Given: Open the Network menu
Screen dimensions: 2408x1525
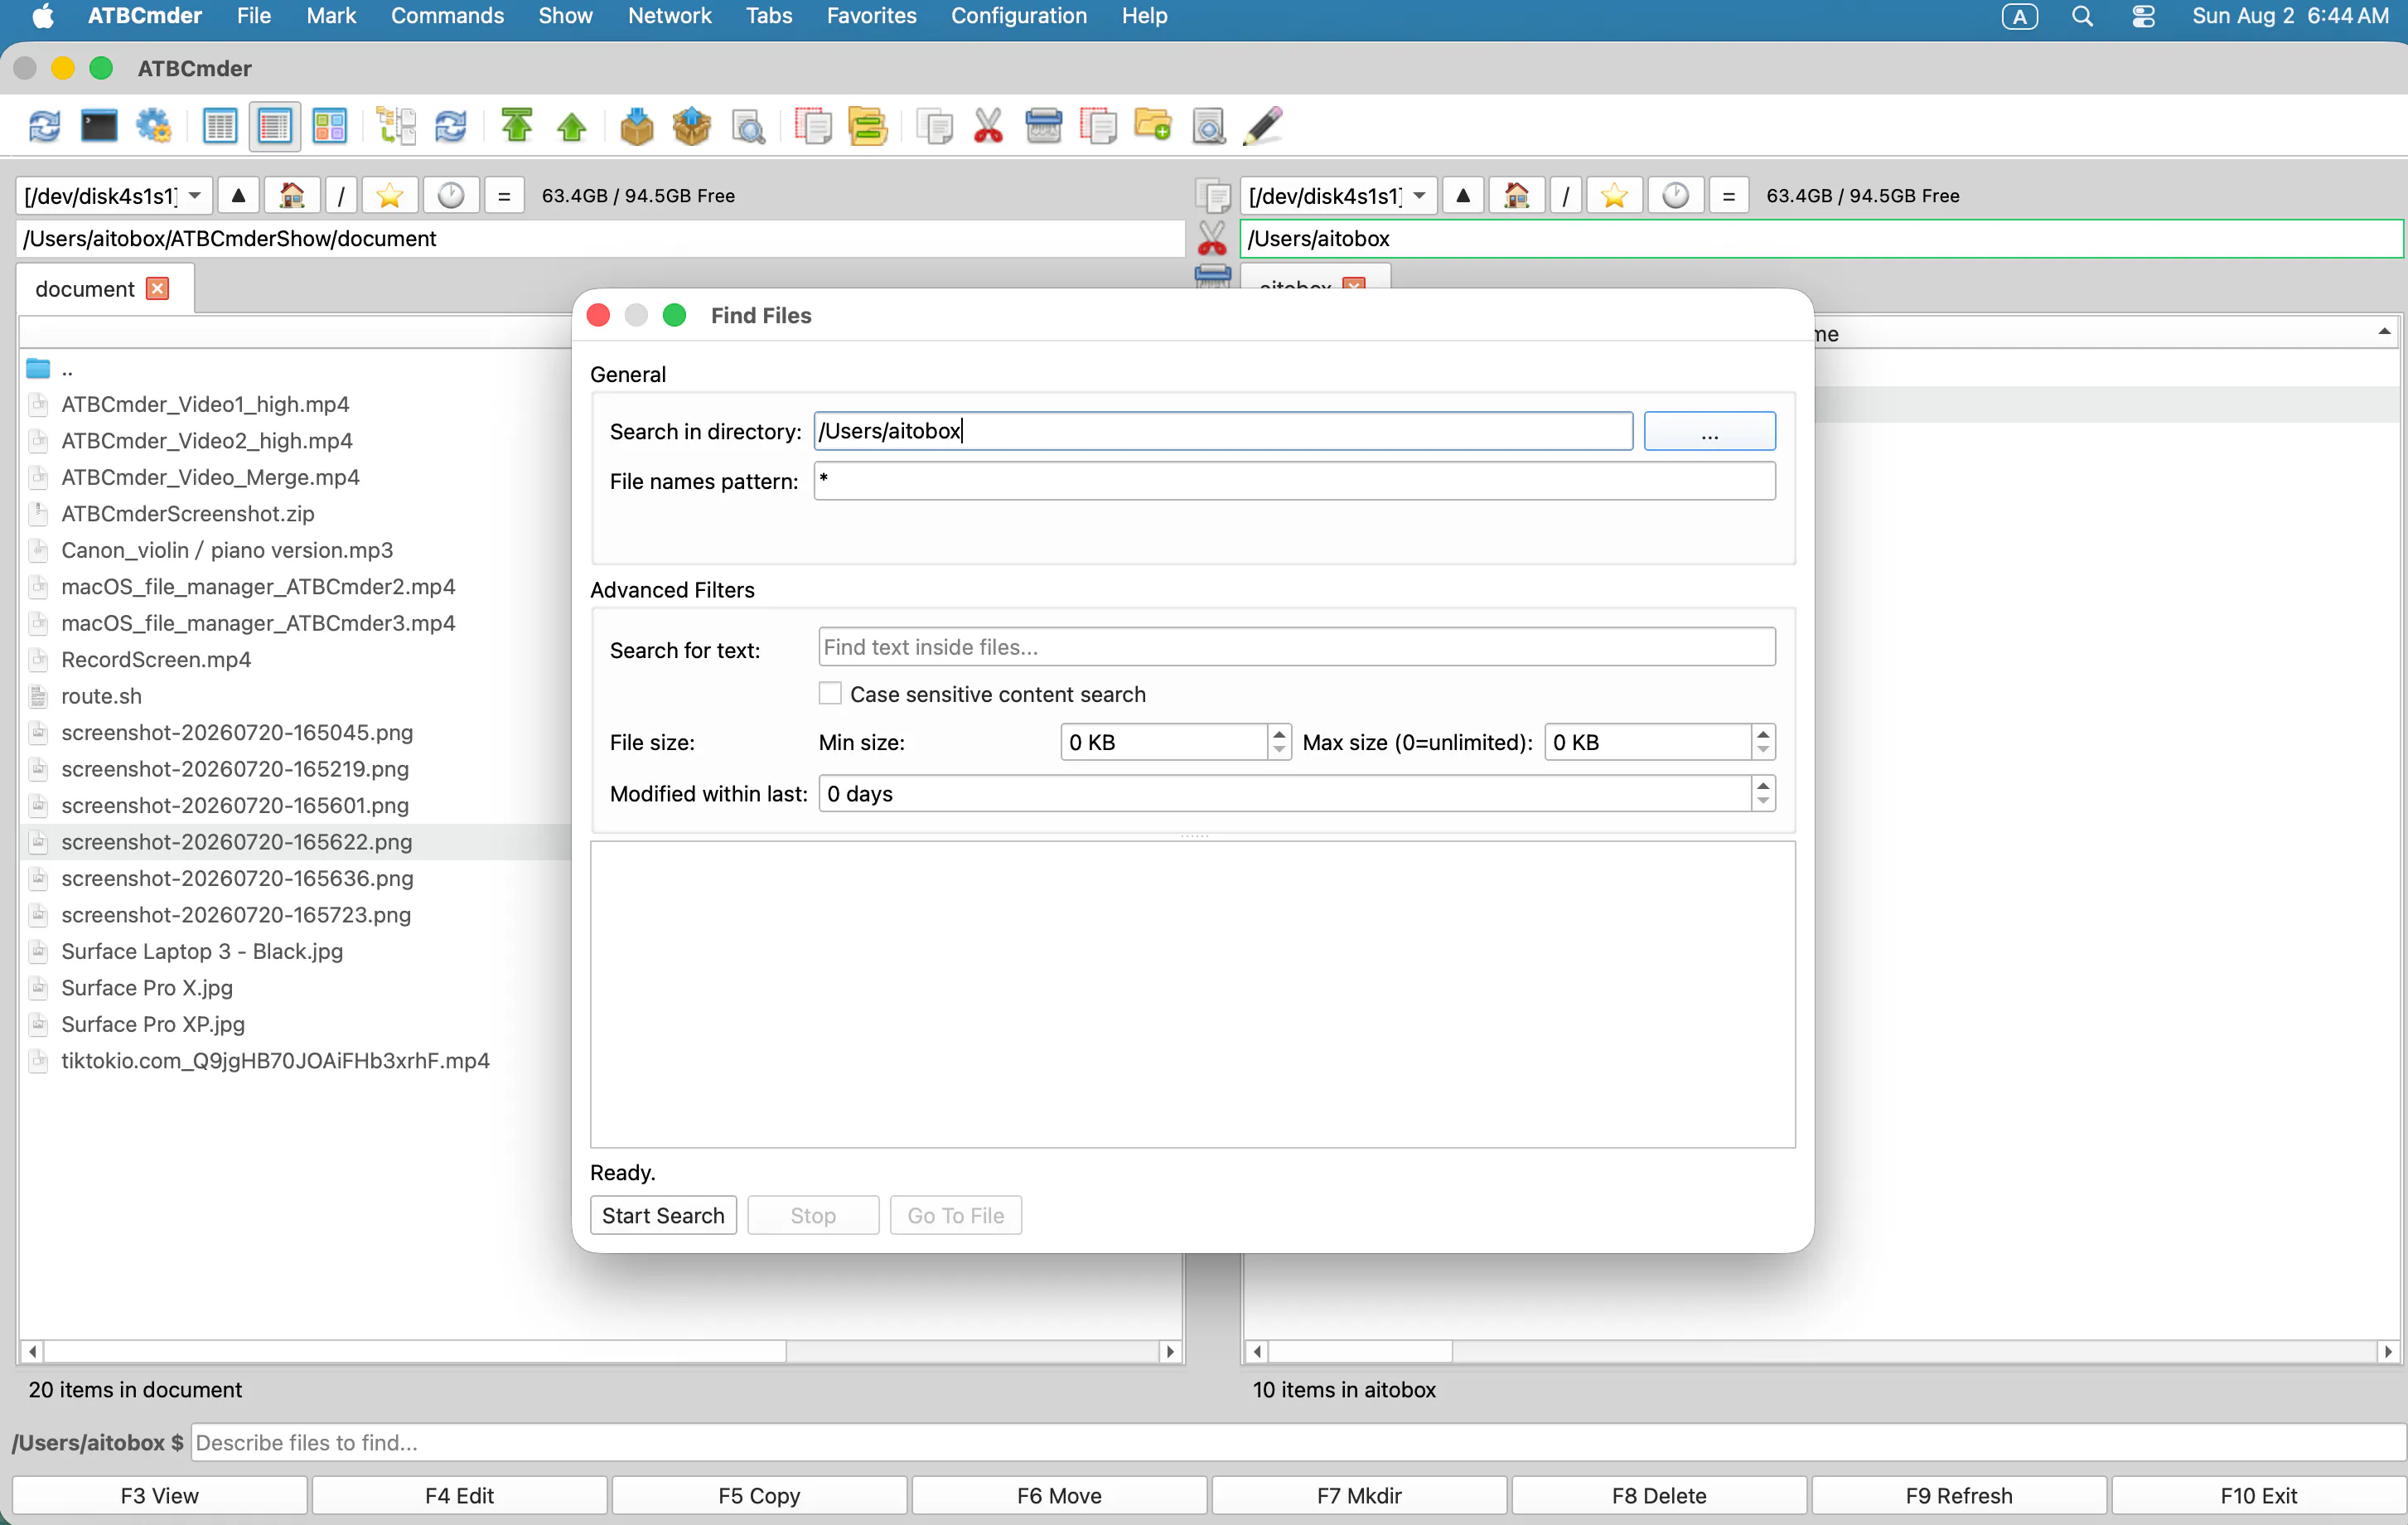Looking at the screenshot, I should (669, 16).
